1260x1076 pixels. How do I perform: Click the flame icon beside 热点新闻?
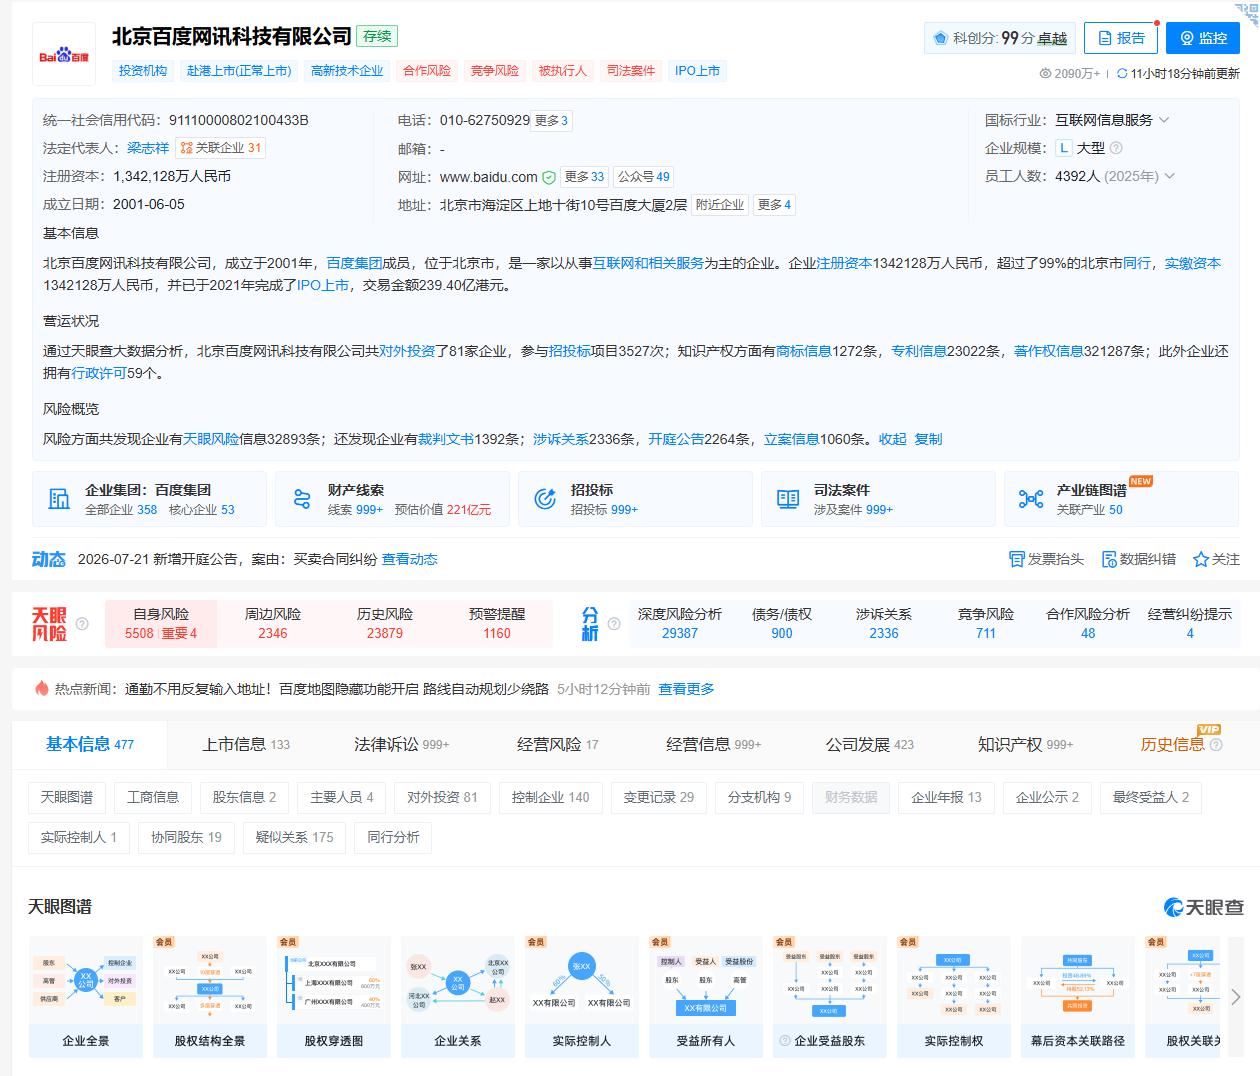tap(42, 689)
